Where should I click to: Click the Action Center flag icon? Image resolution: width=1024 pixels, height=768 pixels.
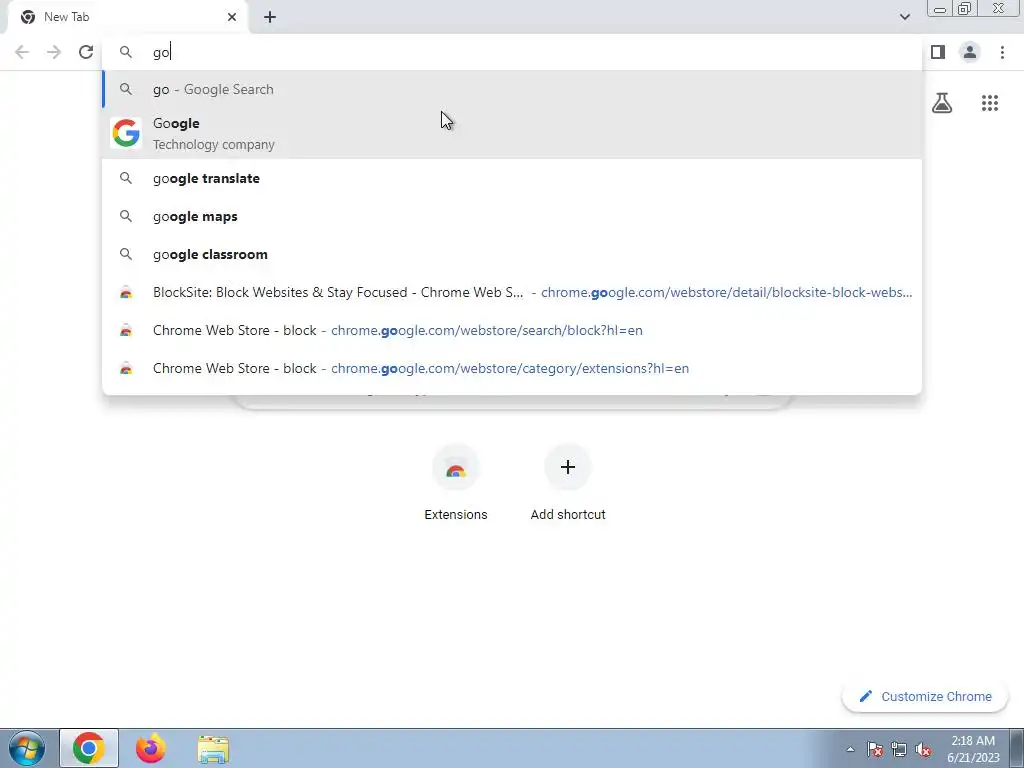(875, 749)
